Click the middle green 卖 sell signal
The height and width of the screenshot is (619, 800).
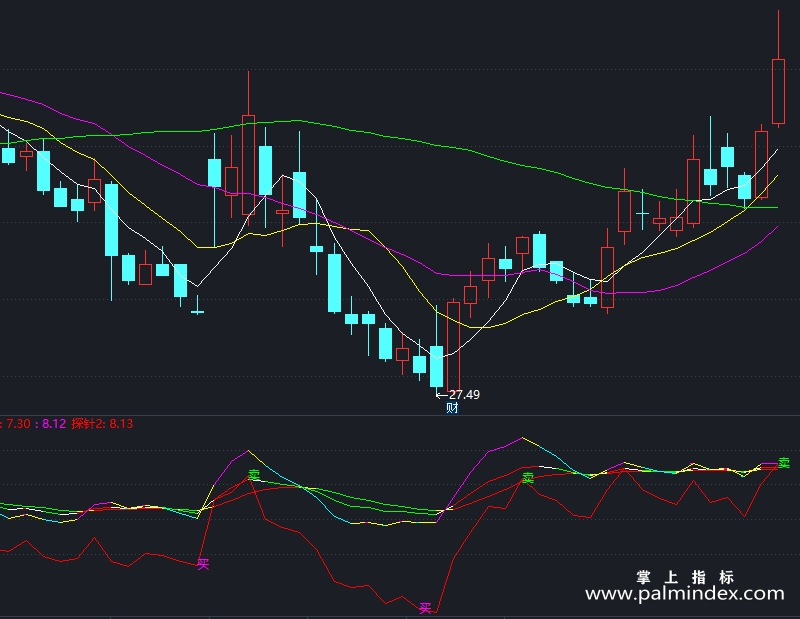coord(528,478)
